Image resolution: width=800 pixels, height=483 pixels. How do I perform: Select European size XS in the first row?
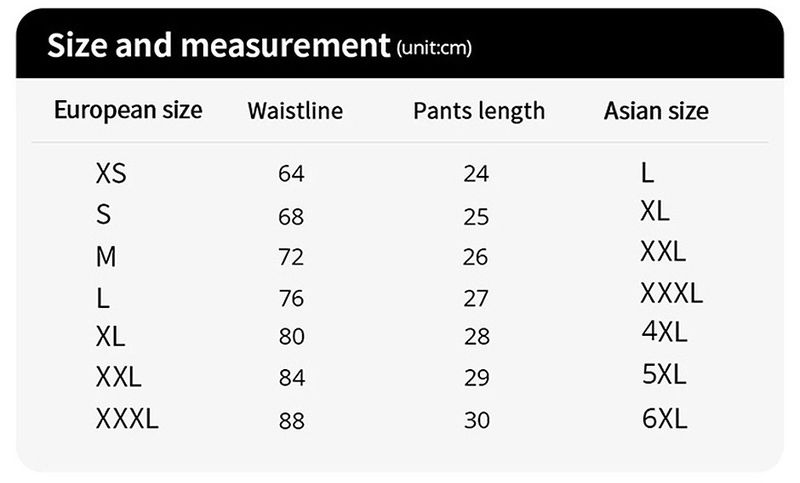(111, 174)
